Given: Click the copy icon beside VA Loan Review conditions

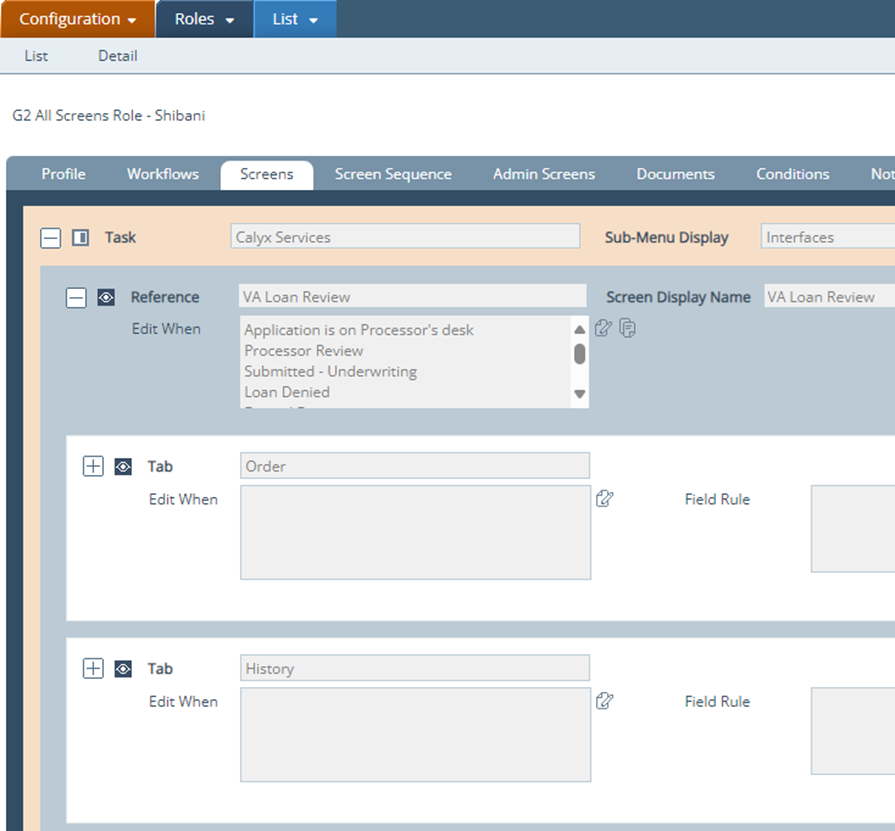Looking at the screenshot, I should click(x=627, y=328).
